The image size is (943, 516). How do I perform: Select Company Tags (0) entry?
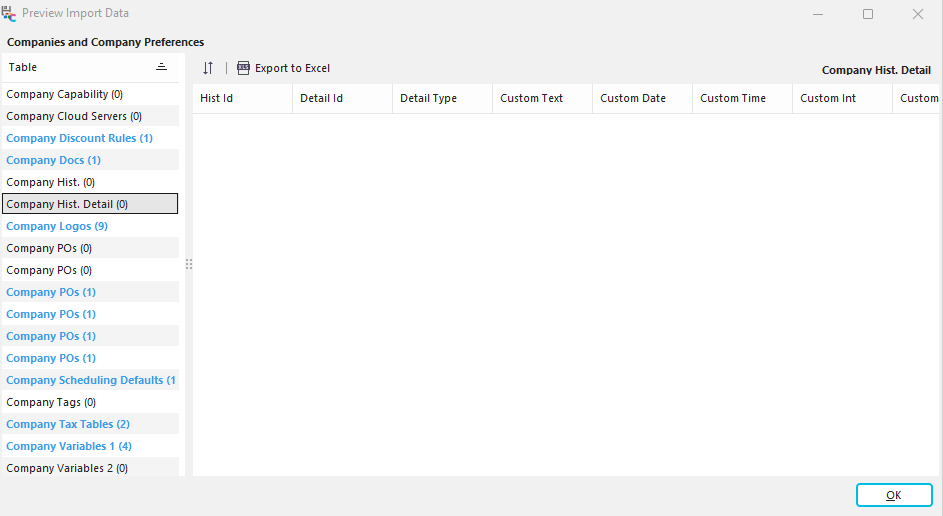(x=51, y=402)
